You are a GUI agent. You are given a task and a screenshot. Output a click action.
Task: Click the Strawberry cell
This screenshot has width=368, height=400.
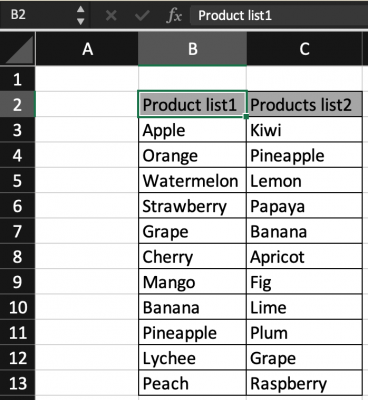tap(192, 206)
